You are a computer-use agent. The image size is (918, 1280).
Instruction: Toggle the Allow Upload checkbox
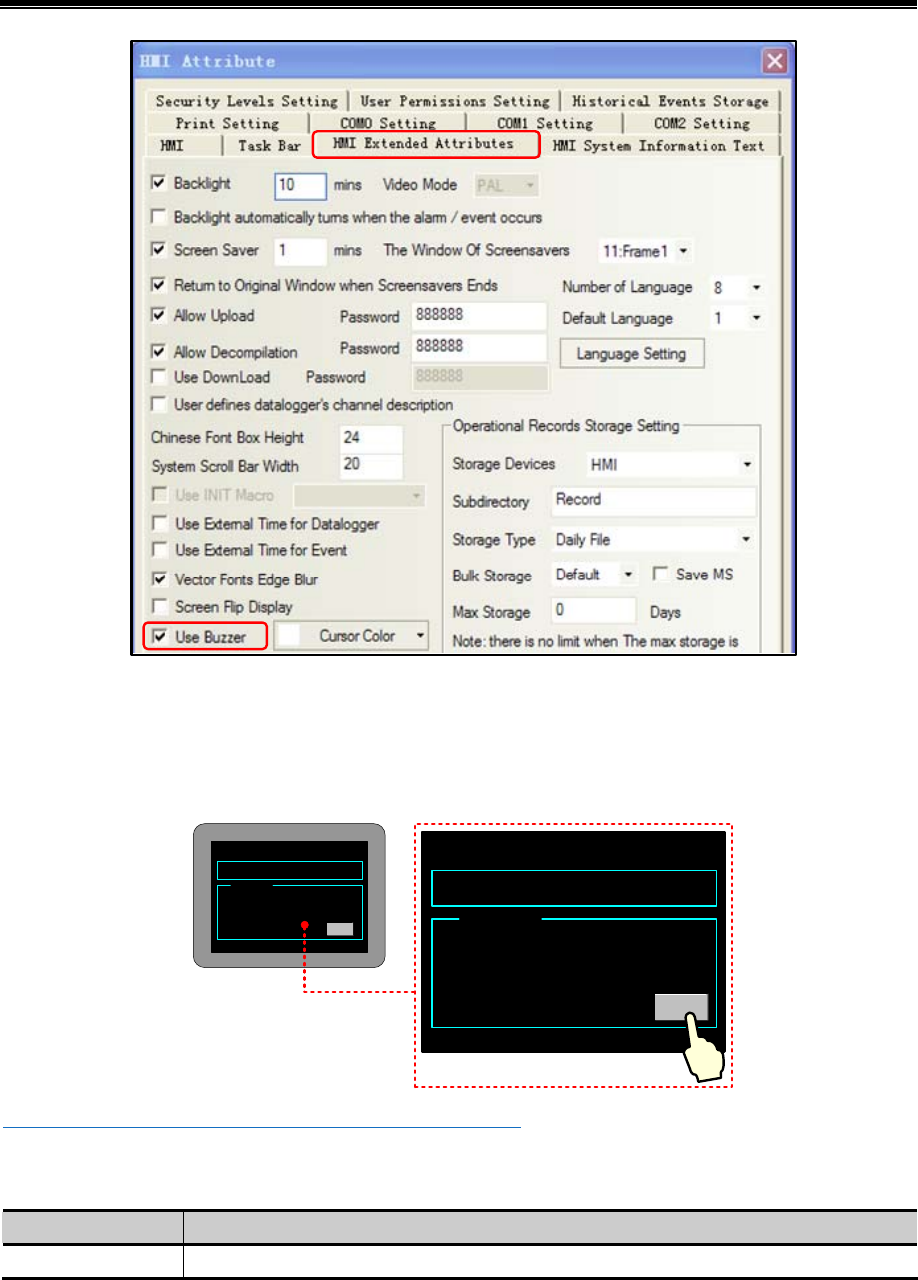click(158, 316)
